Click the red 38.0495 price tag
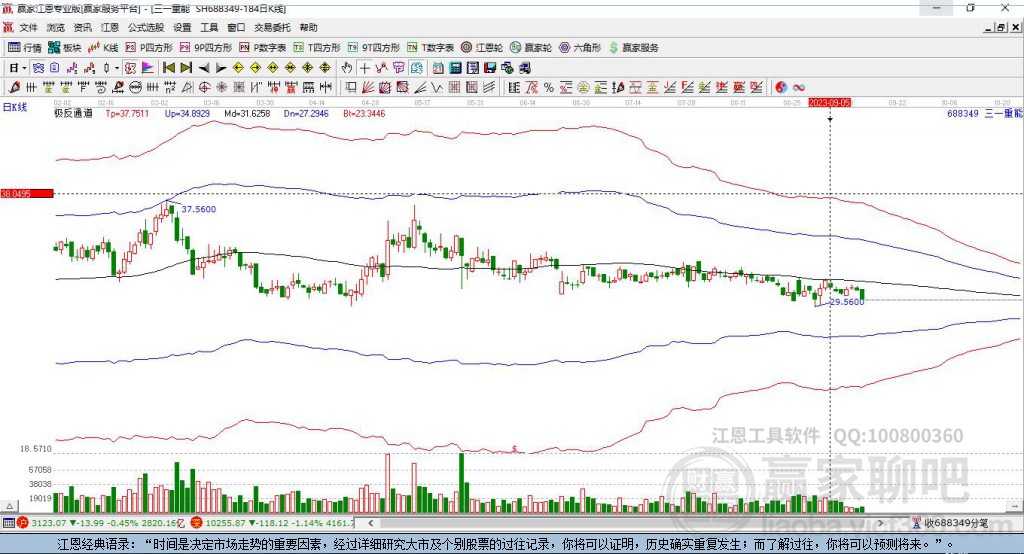The image size is (1024, 554). coord(27,193)
